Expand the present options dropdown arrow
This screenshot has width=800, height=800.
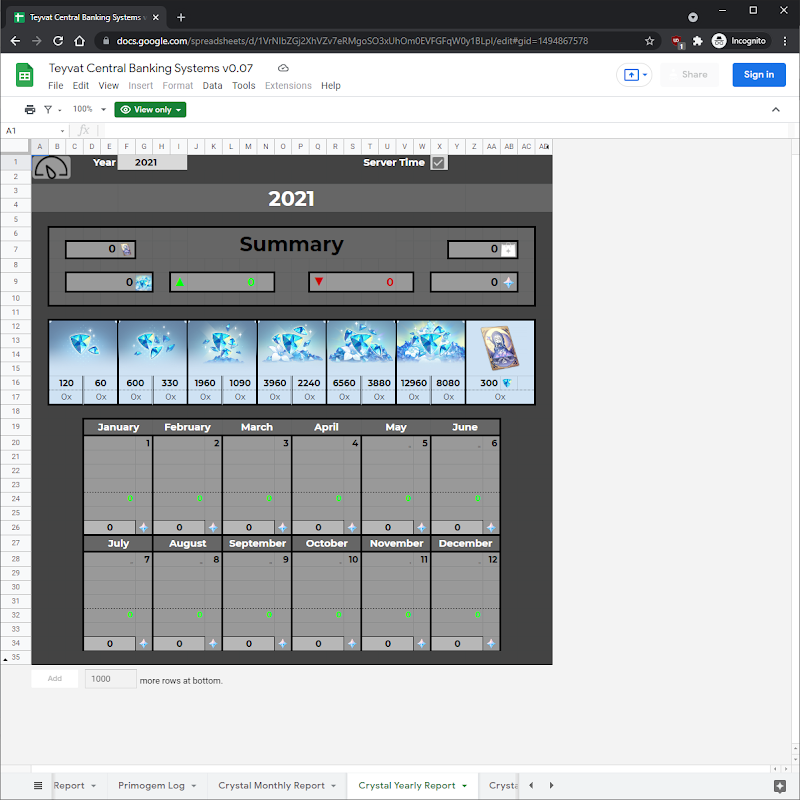point(645,75)
